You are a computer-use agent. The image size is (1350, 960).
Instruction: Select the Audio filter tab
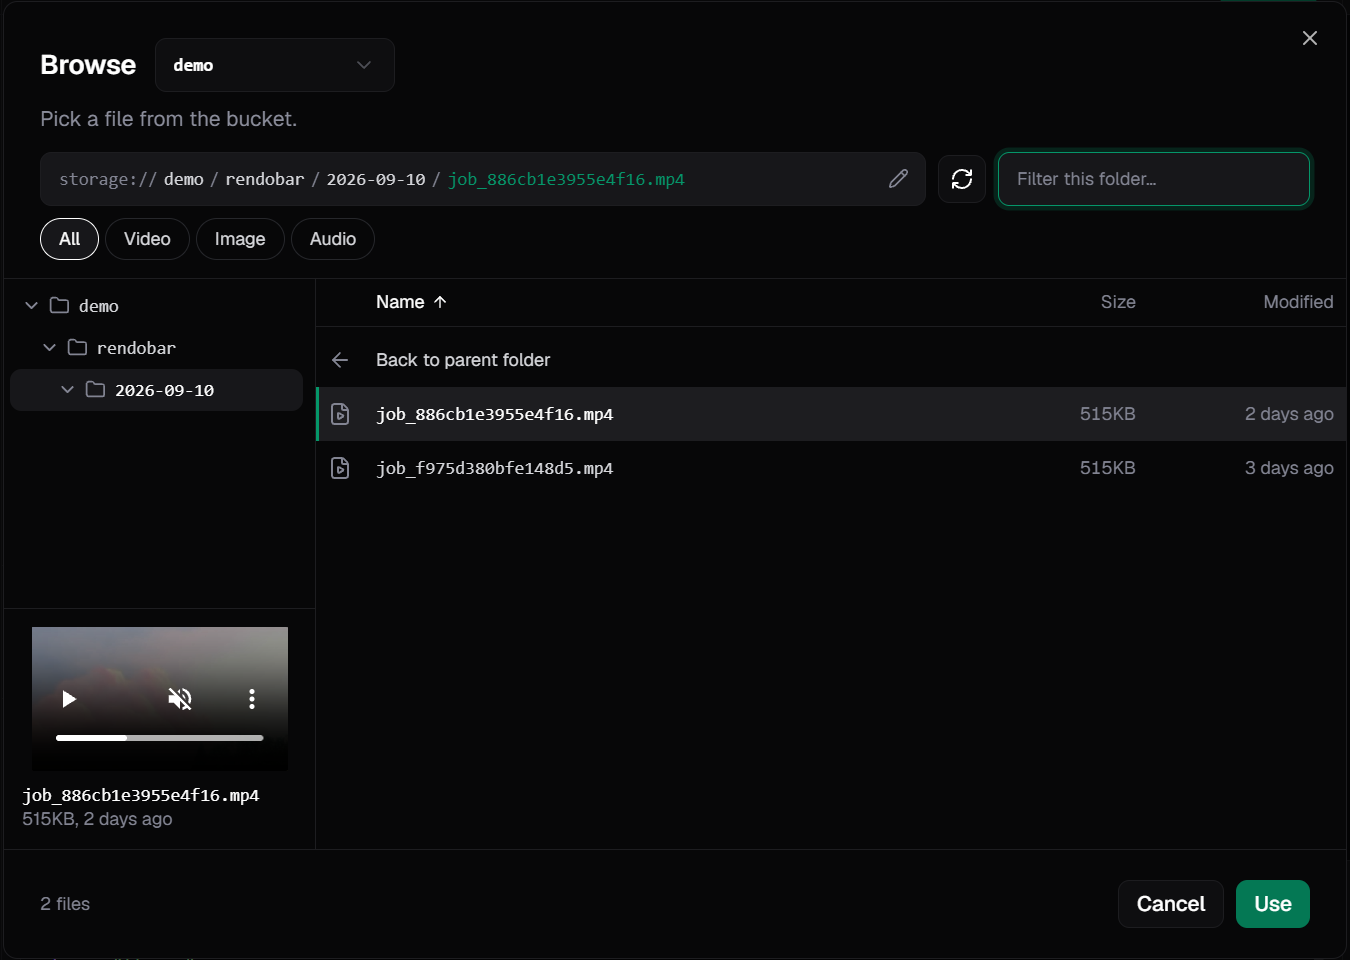333,239
